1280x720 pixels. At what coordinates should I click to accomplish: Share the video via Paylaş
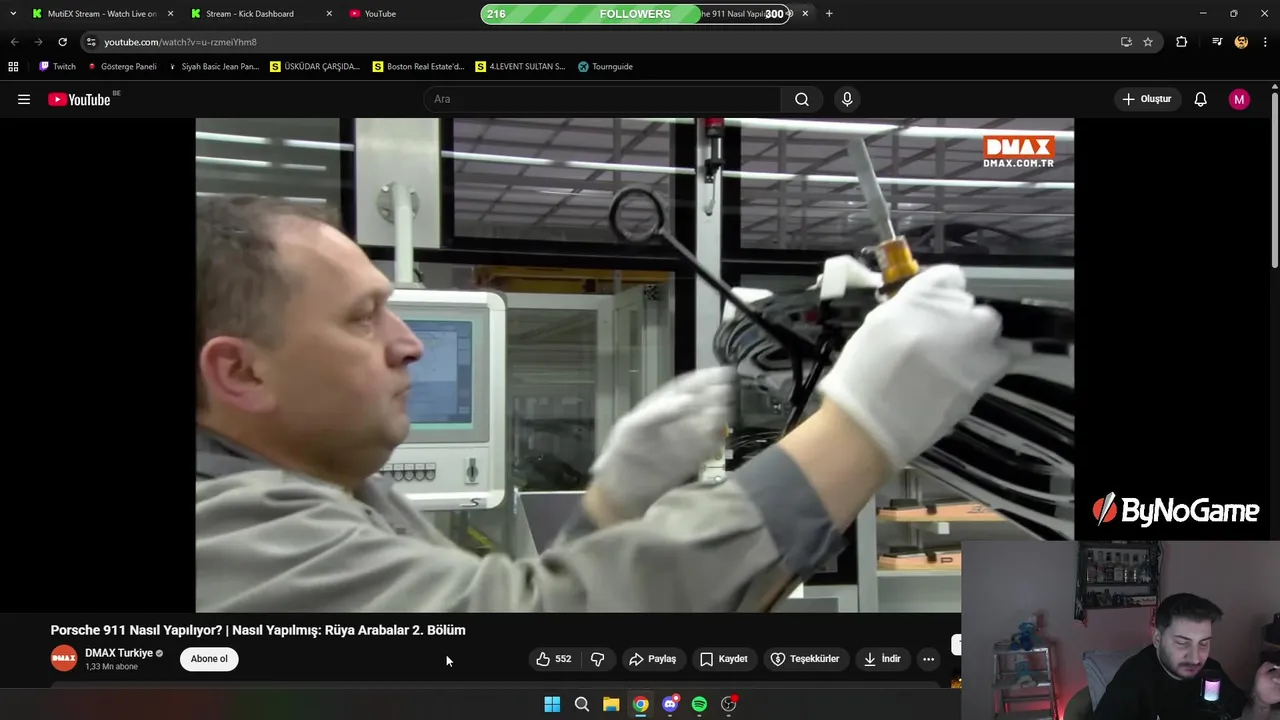[652, 659]
